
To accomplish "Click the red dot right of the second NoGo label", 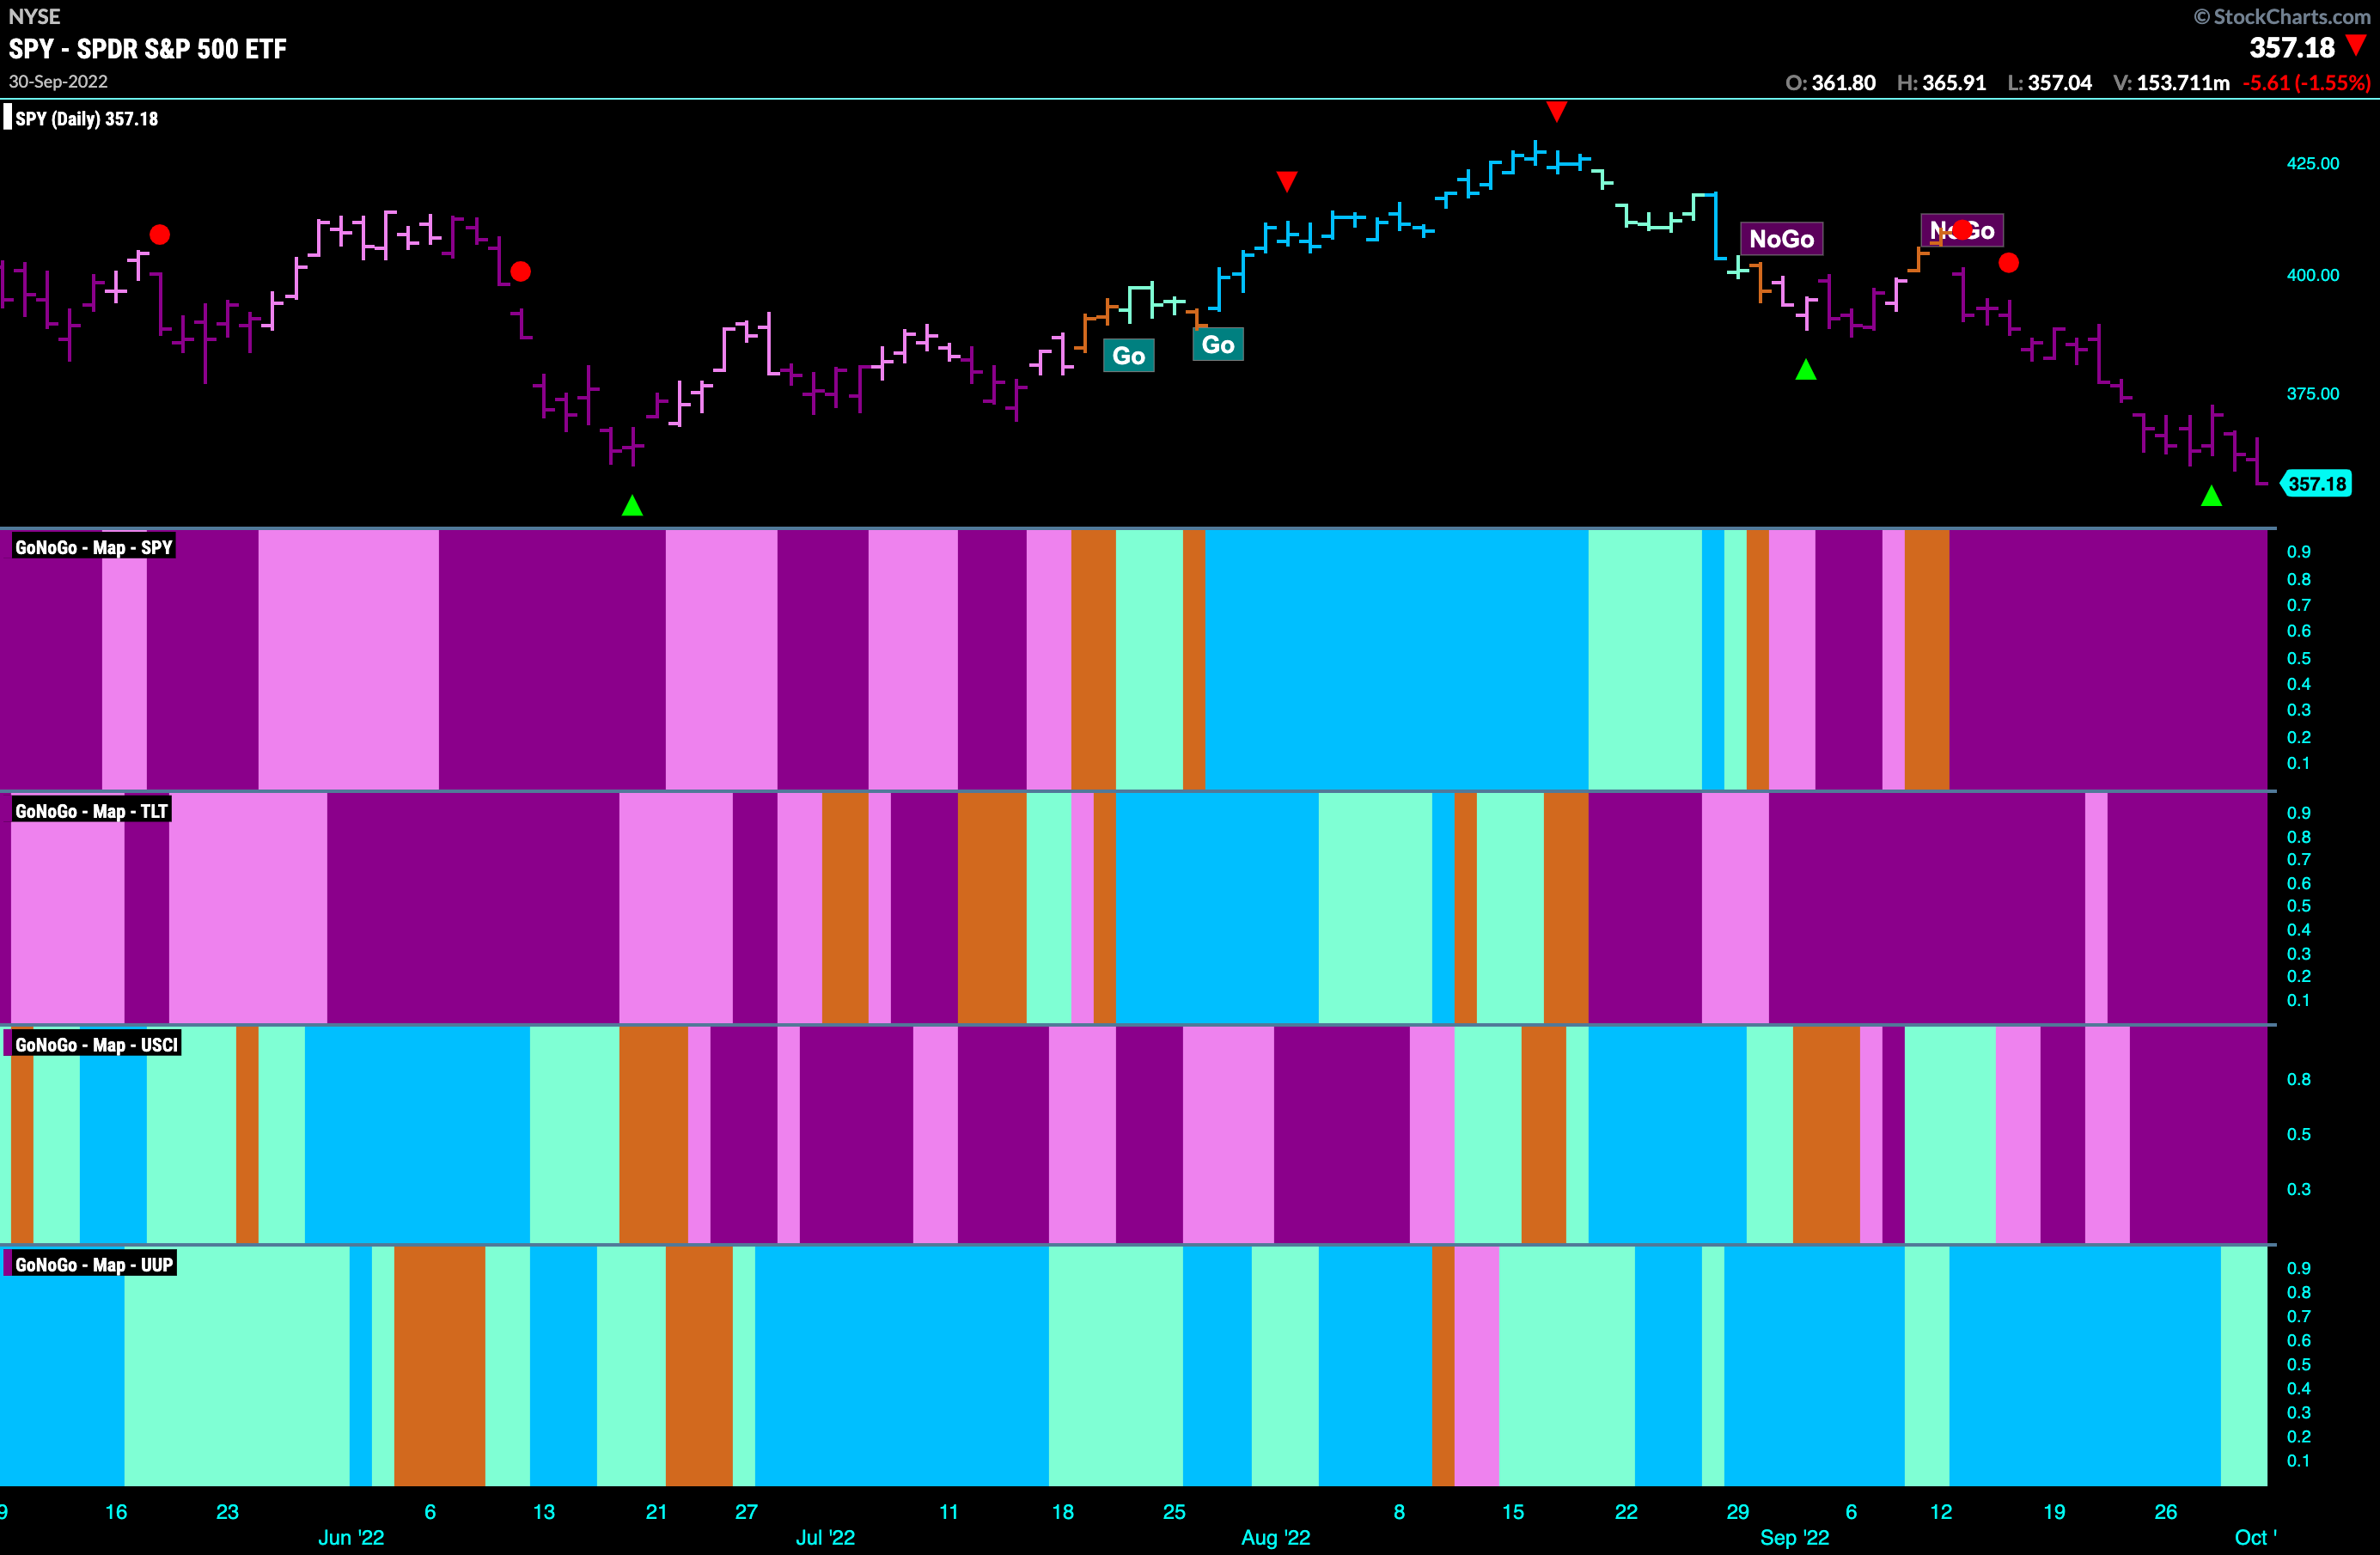I will pos(2009,263).
